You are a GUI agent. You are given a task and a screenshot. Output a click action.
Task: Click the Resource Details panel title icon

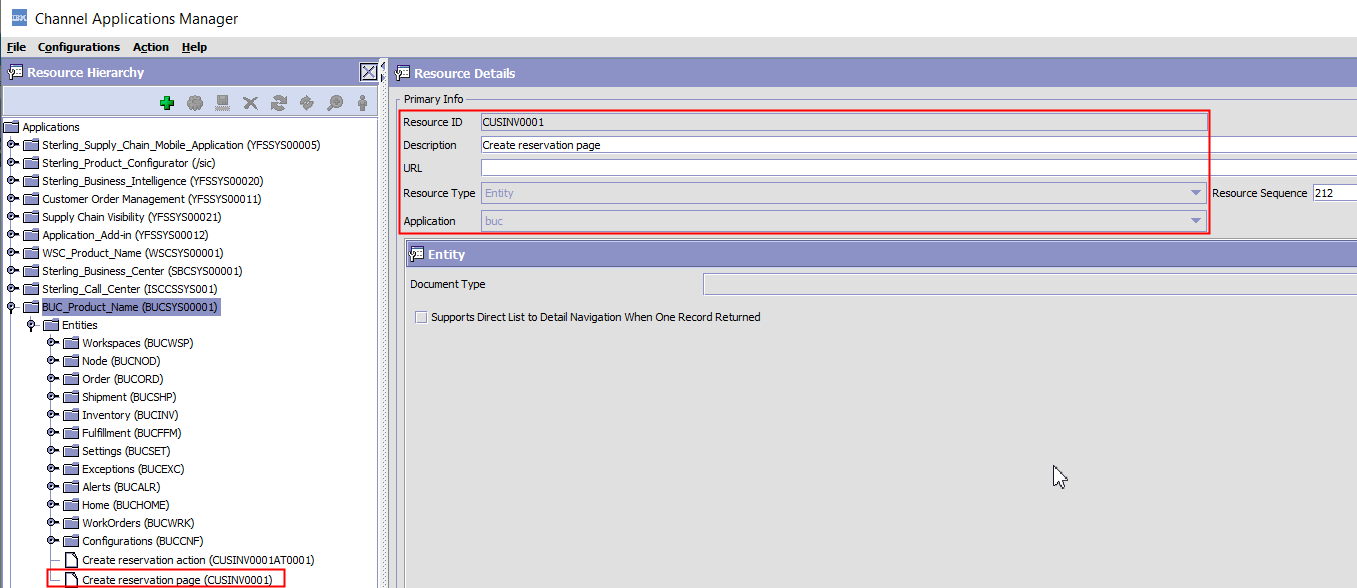click(402, 73)
